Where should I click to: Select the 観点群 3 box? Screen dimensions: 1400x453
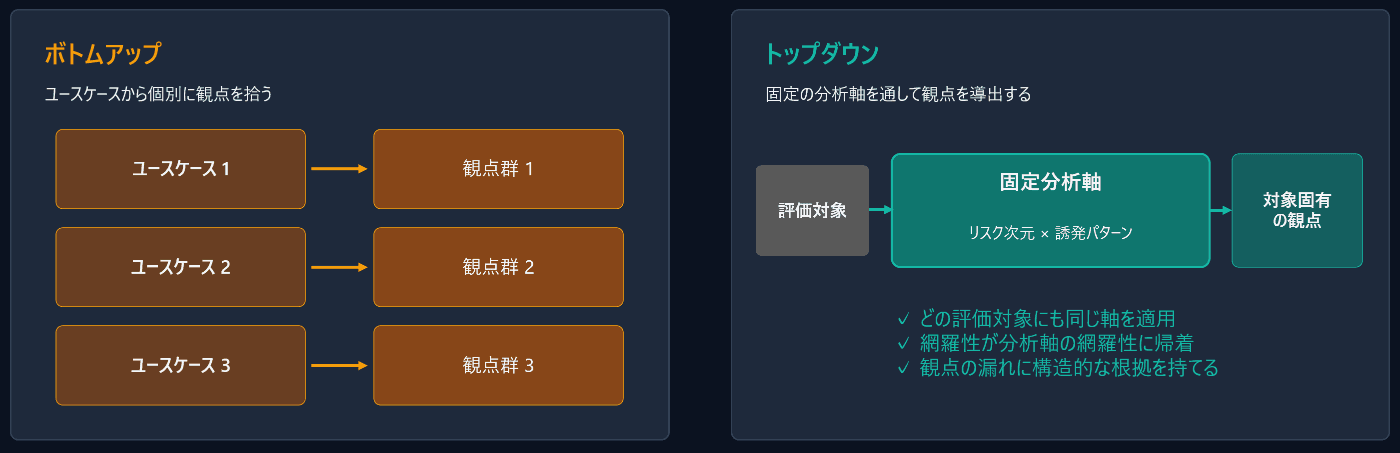[498, 365]
